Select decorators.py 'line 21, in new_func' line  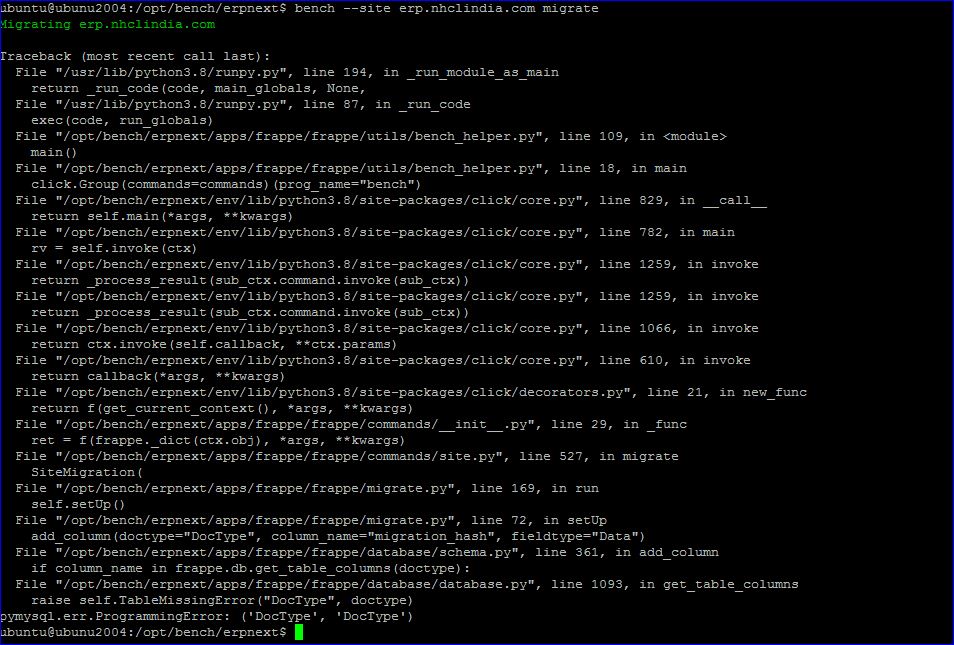click(411, 392)
